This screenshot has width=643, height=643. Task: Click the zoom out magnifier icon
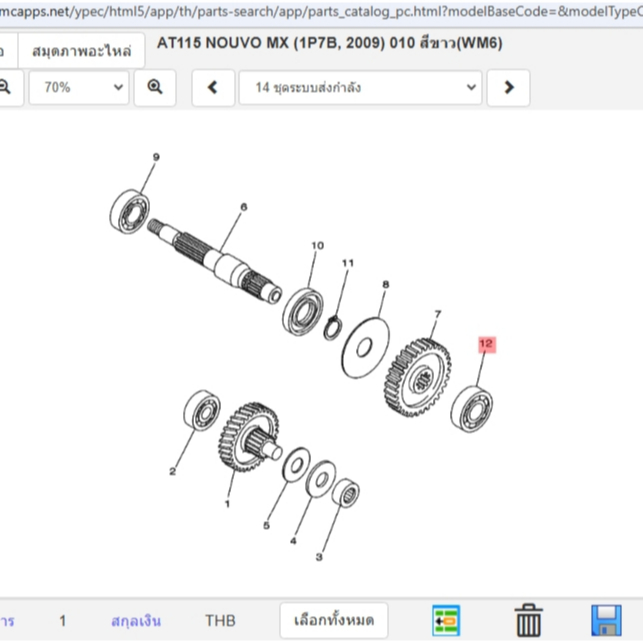5,87
